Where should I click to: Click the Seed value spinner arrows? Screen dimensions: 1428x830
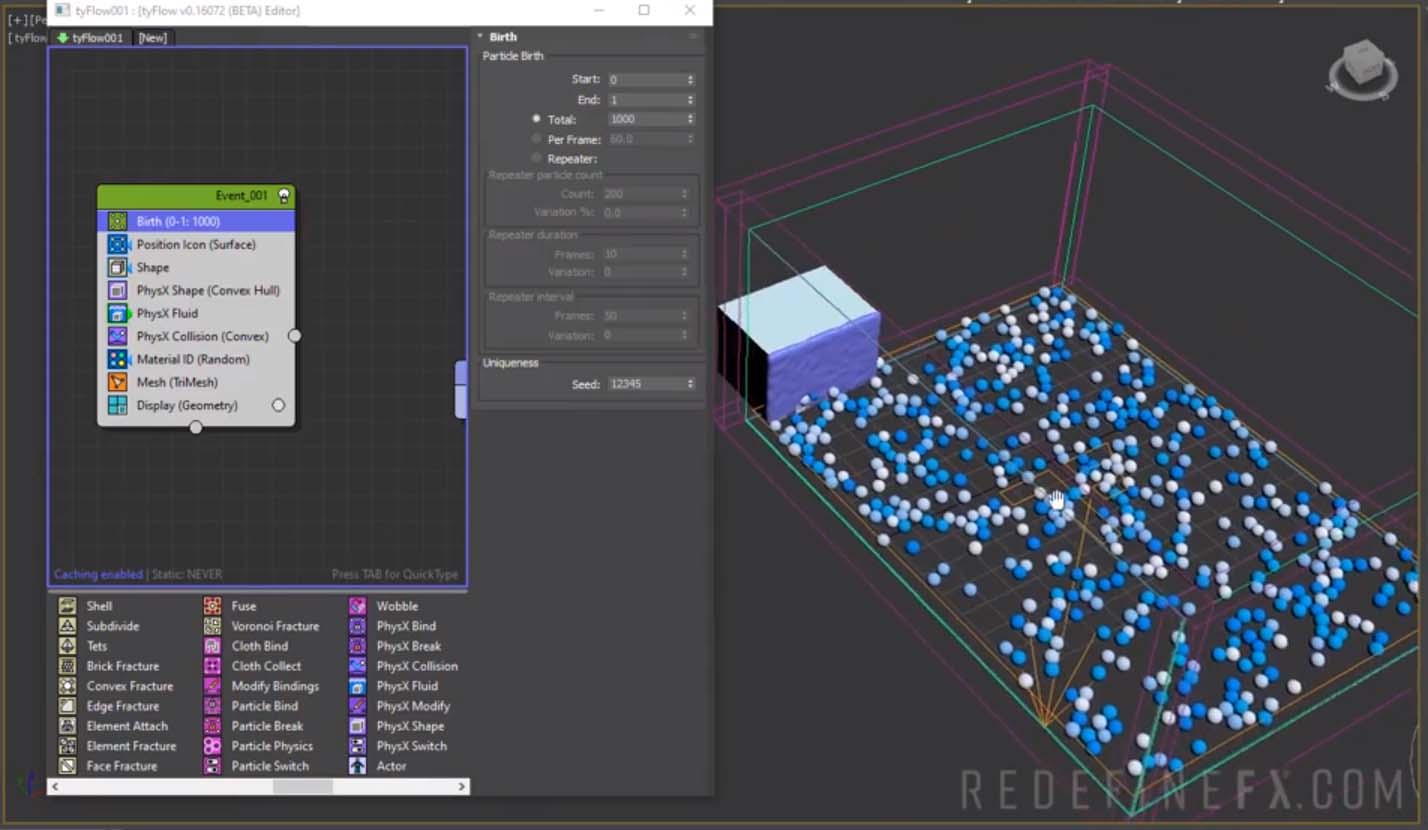tap(690, 384)
